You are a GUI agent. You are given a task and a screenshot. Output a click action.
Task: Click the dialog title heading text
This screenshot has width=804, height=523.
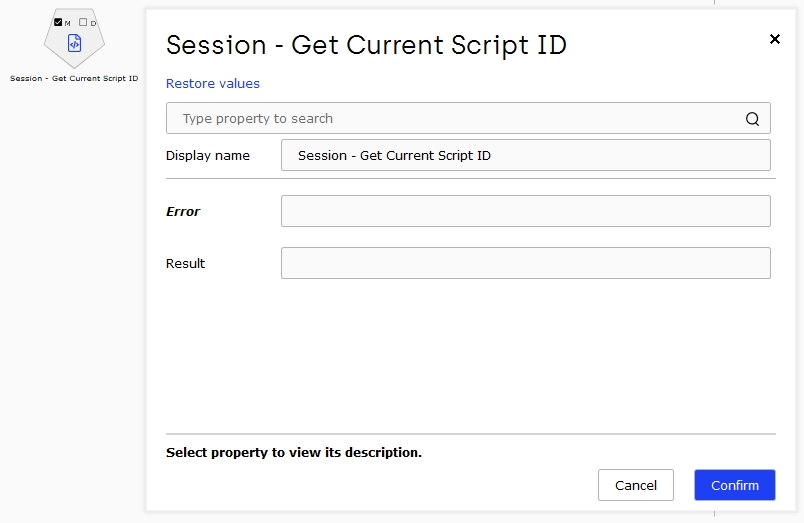[x=366, y=45]
